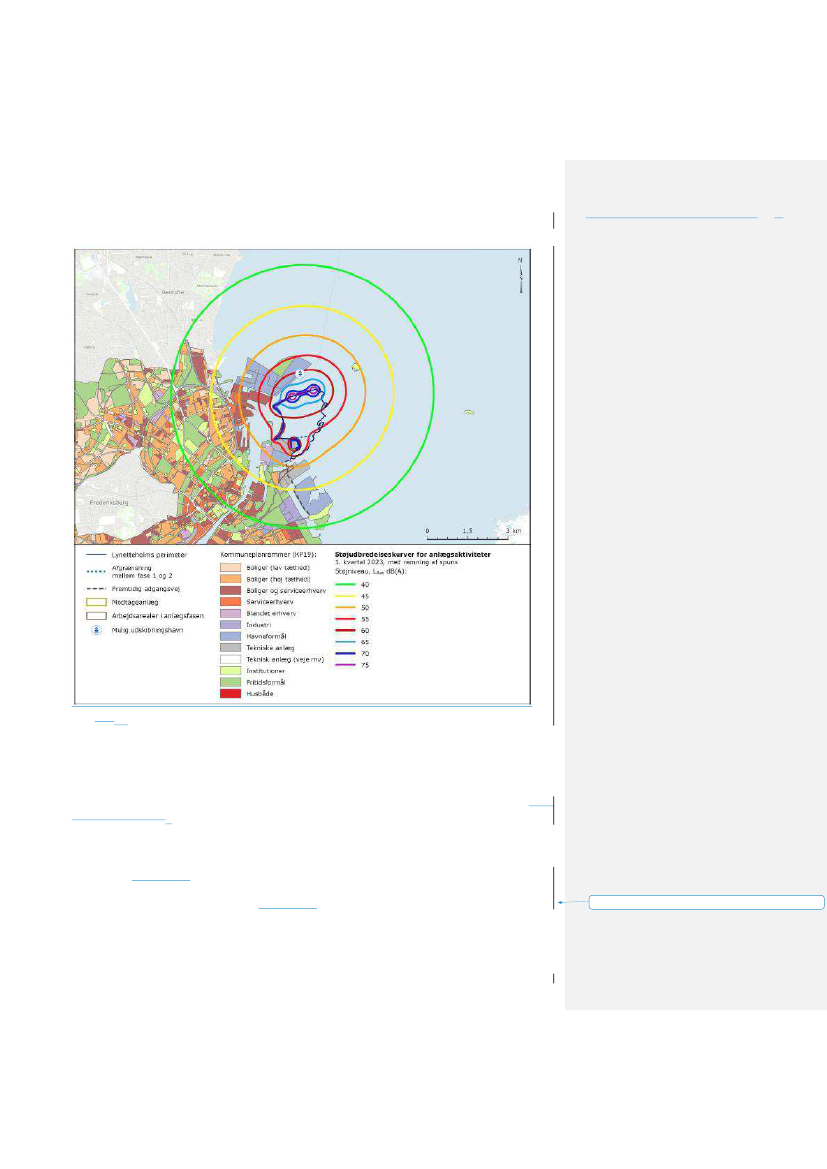Click the 'Teknisk anlæg (veje mv)' legend label
827x1169 pixels.
(285, 660)
